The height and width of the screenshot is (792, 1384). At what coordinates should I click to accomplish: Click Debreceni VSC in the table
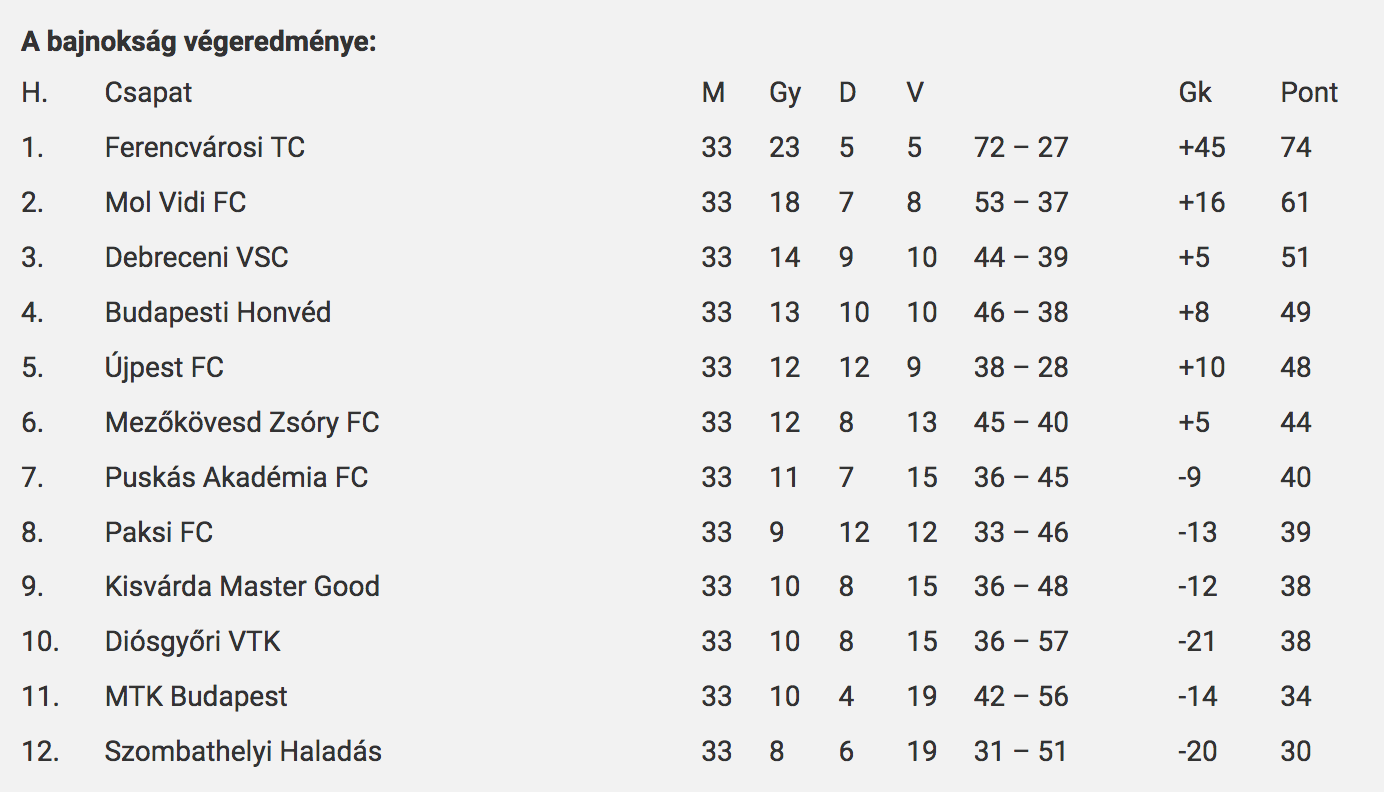pos(196,258)
